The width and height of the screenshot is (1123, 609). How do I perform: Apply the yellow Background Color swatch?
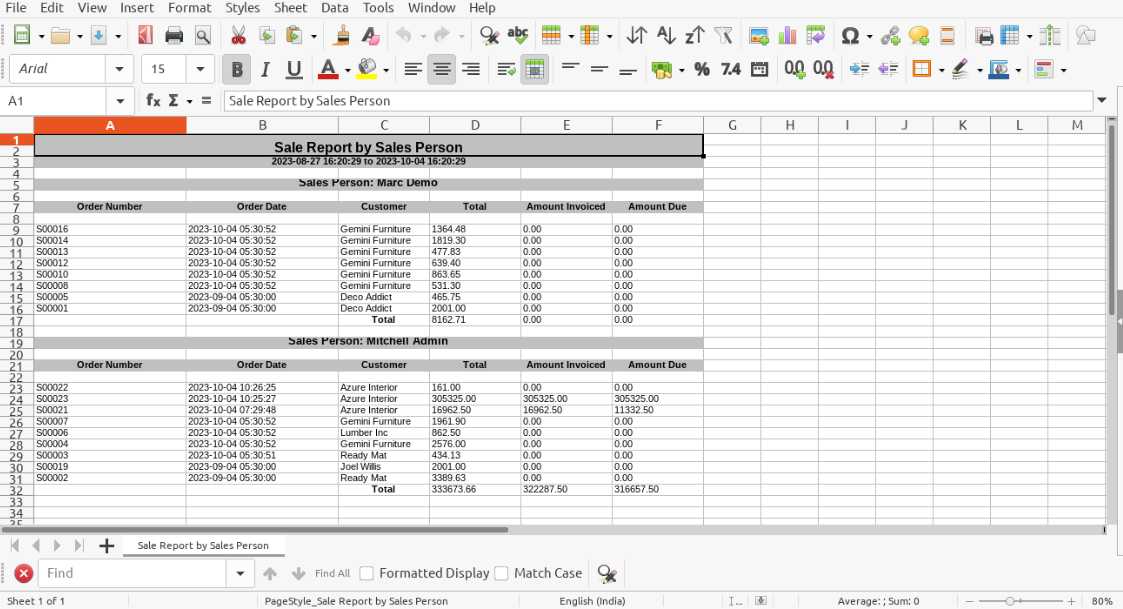(x=367, y=69)
